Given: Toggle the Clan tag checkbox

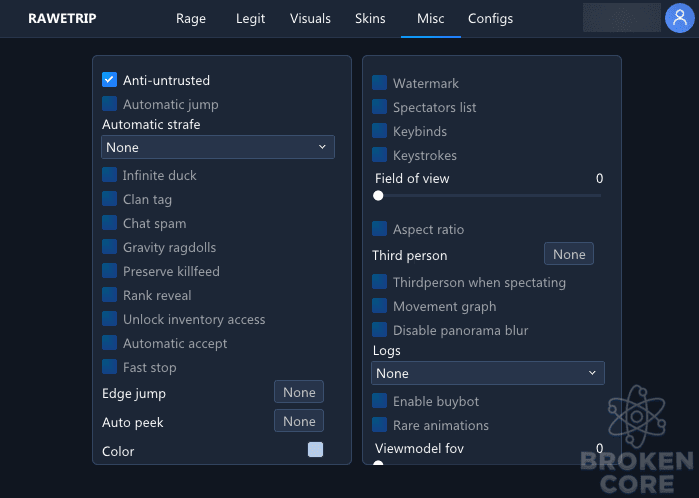Looking at the screenshot, I should (x=109, y=199).
